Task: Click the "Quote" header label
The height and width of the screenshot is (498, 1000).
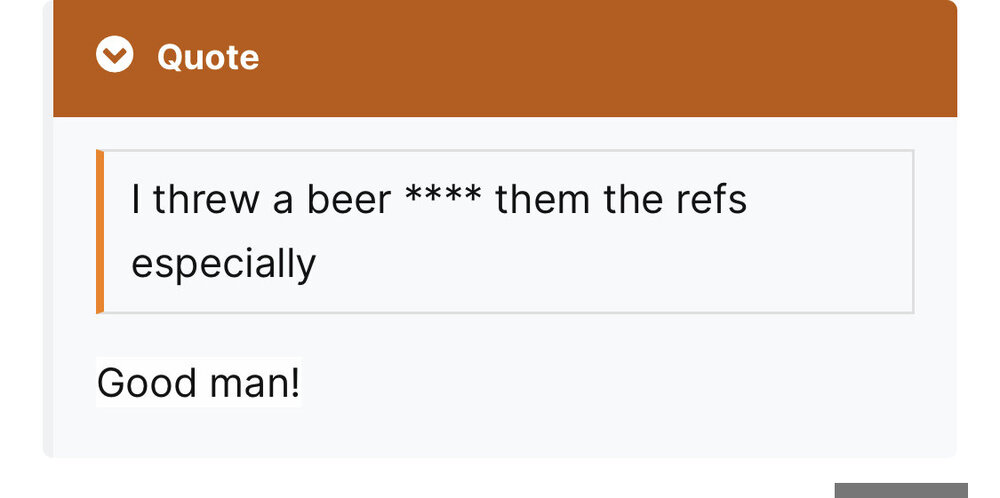Action: 208,57
